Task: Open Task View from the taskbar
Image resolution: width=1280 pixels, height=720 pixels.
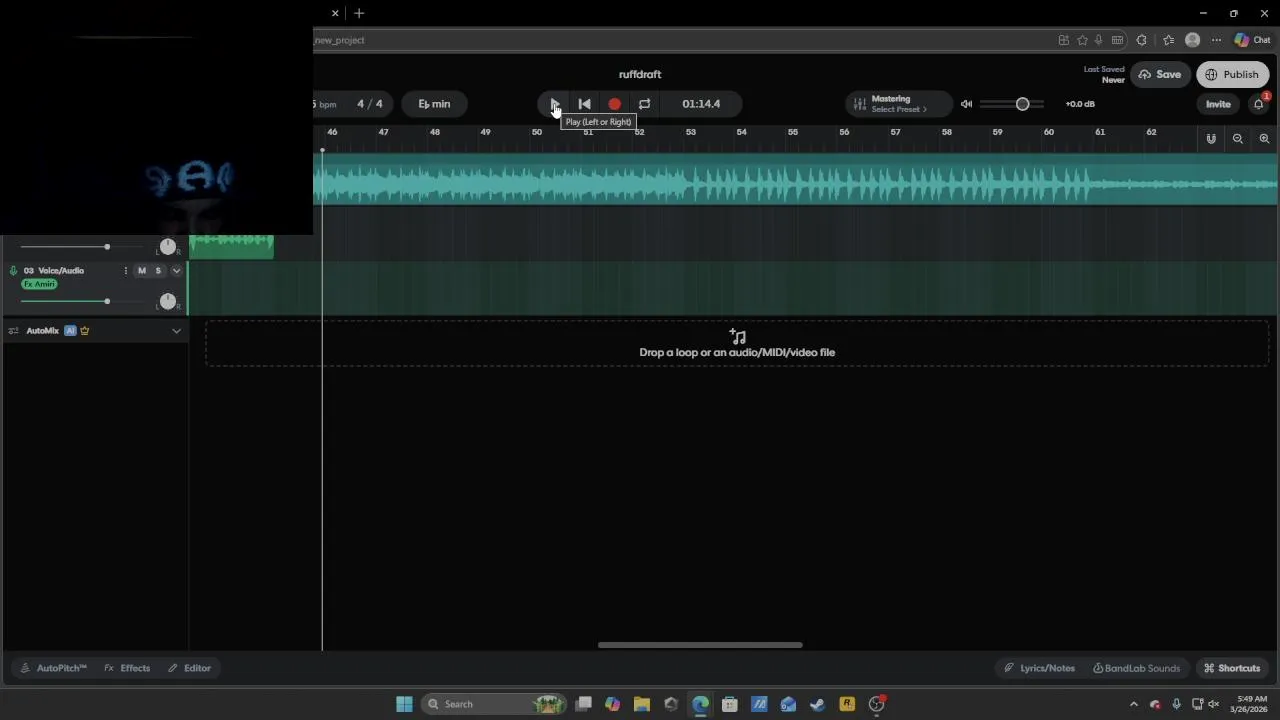Action: click(584, 704)
